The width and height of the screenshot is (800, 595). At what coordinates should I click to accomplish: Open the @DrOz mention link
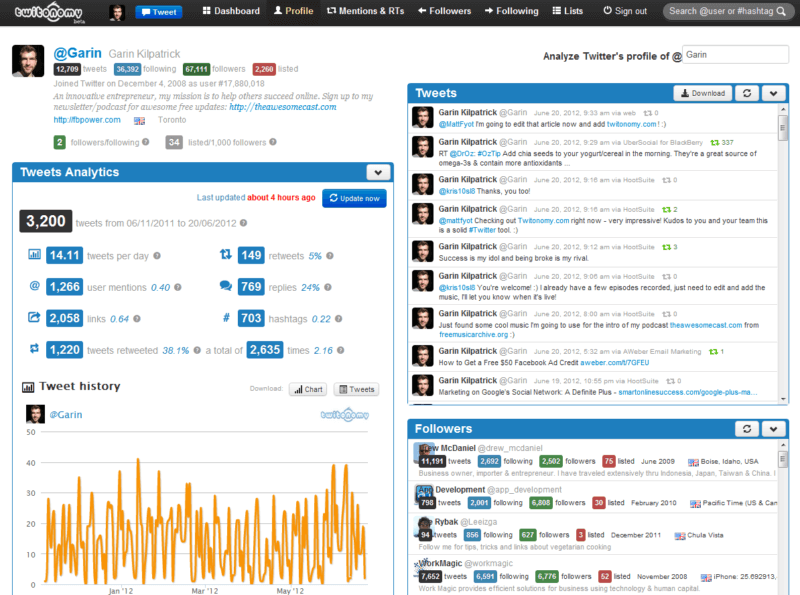(x=462, y=154)
